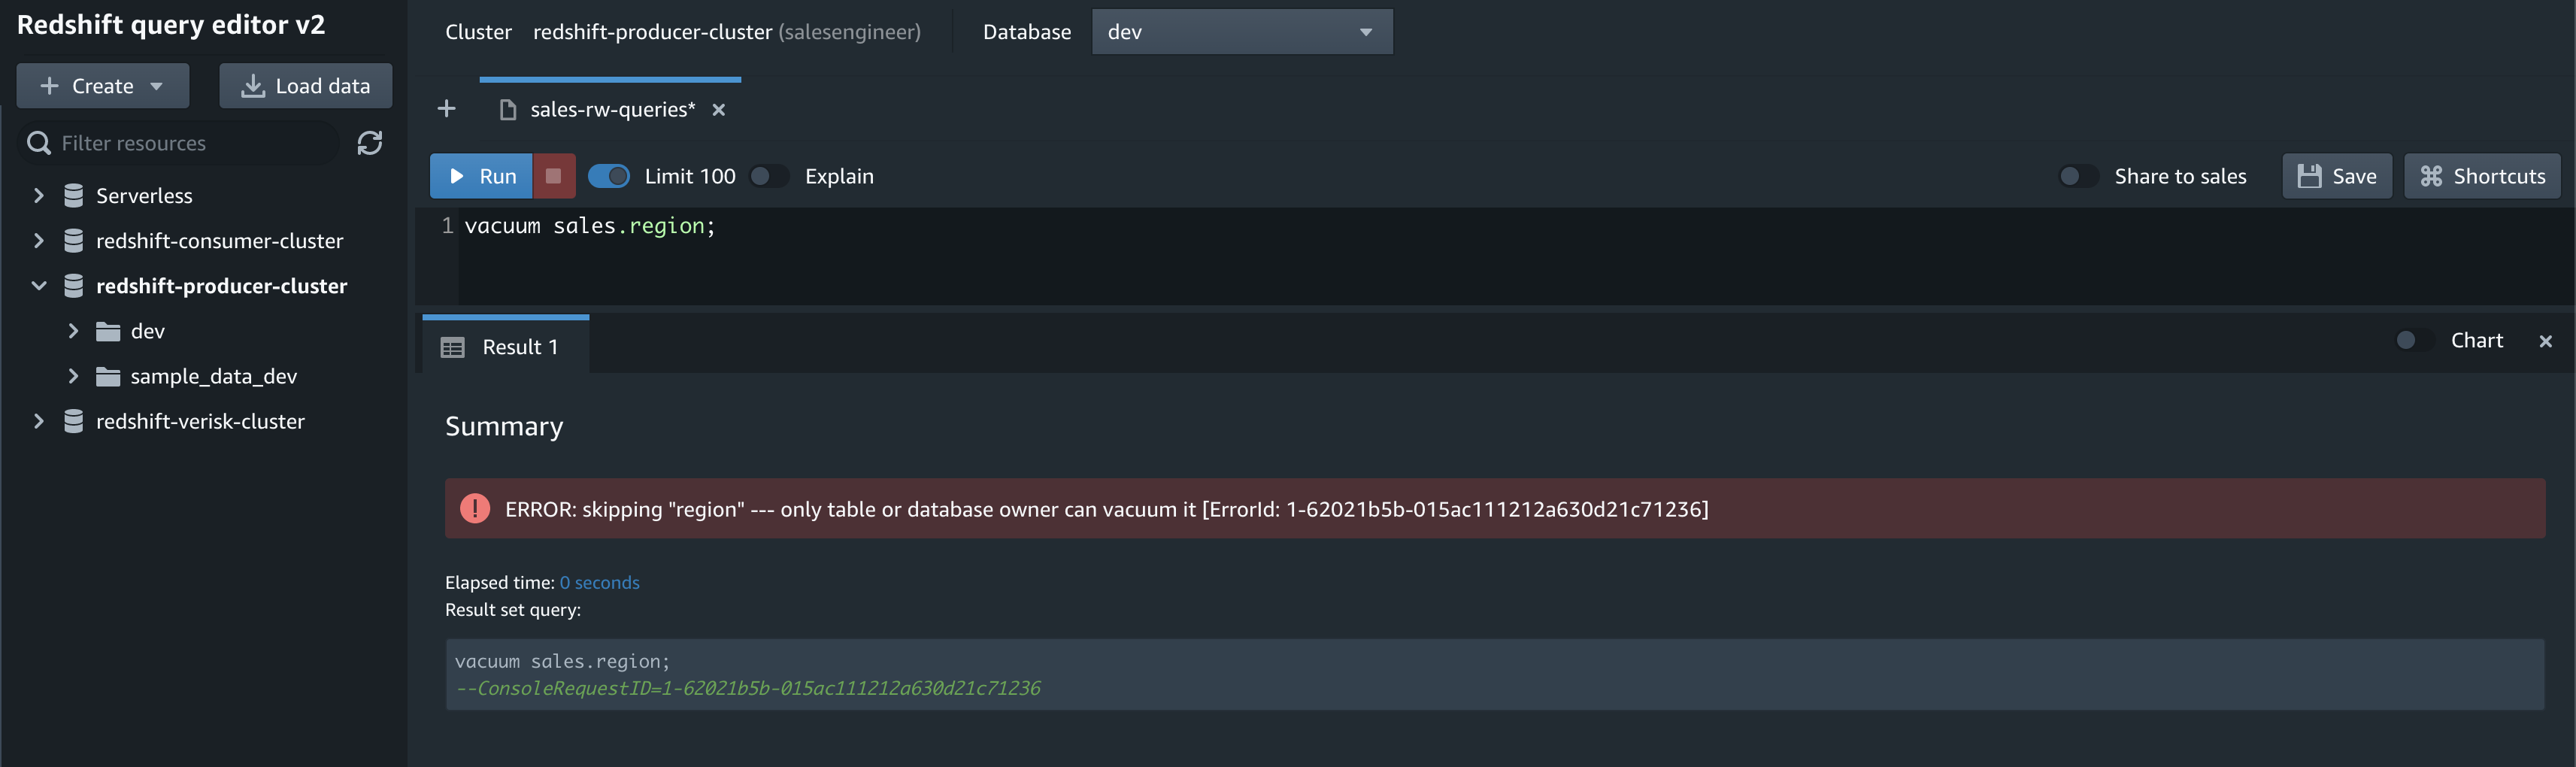Run the vacuum query
The width and height of the screenshot is (2576, 767).
pos(482,176)
